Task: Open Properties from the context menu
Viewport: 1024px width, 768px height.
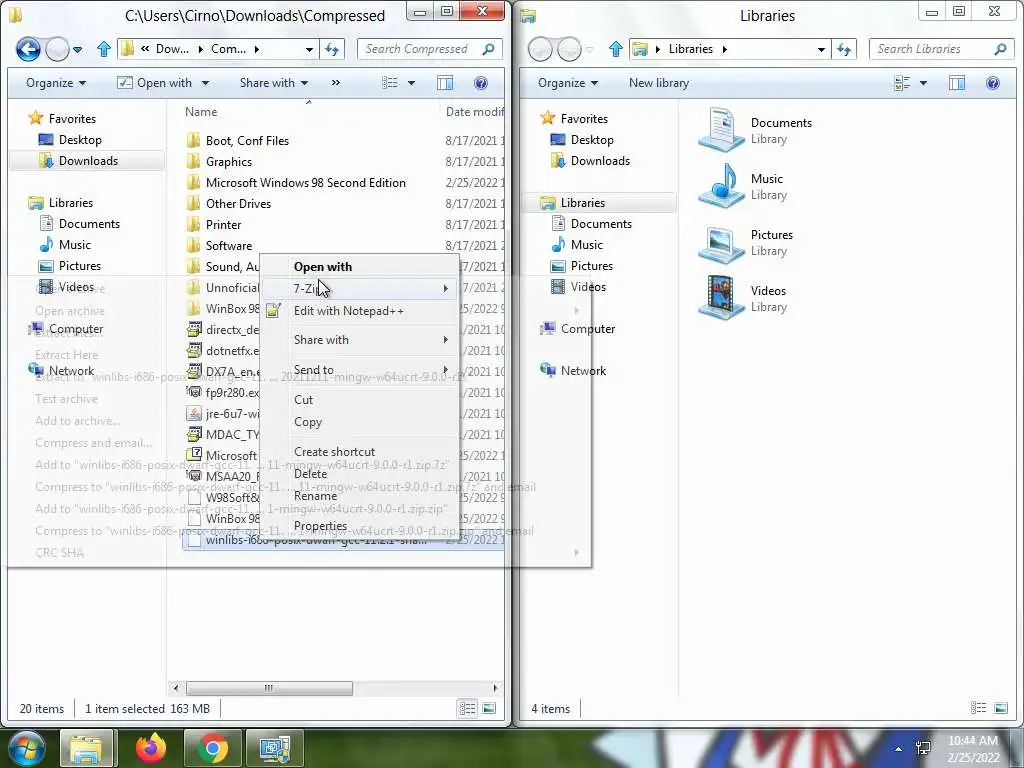Action: tap(360, 526)
